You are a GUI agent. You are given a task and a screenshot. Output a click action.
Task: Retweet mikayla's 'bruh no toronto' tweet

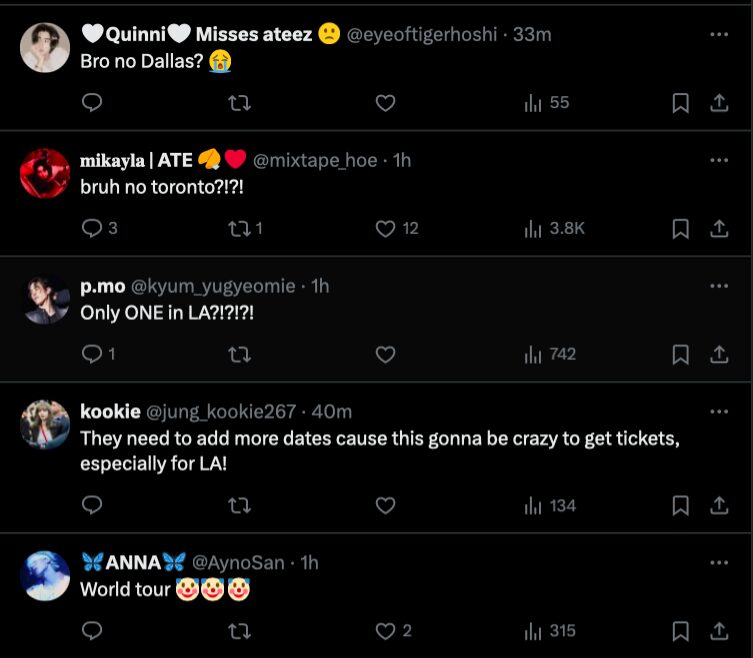(239, 229)
